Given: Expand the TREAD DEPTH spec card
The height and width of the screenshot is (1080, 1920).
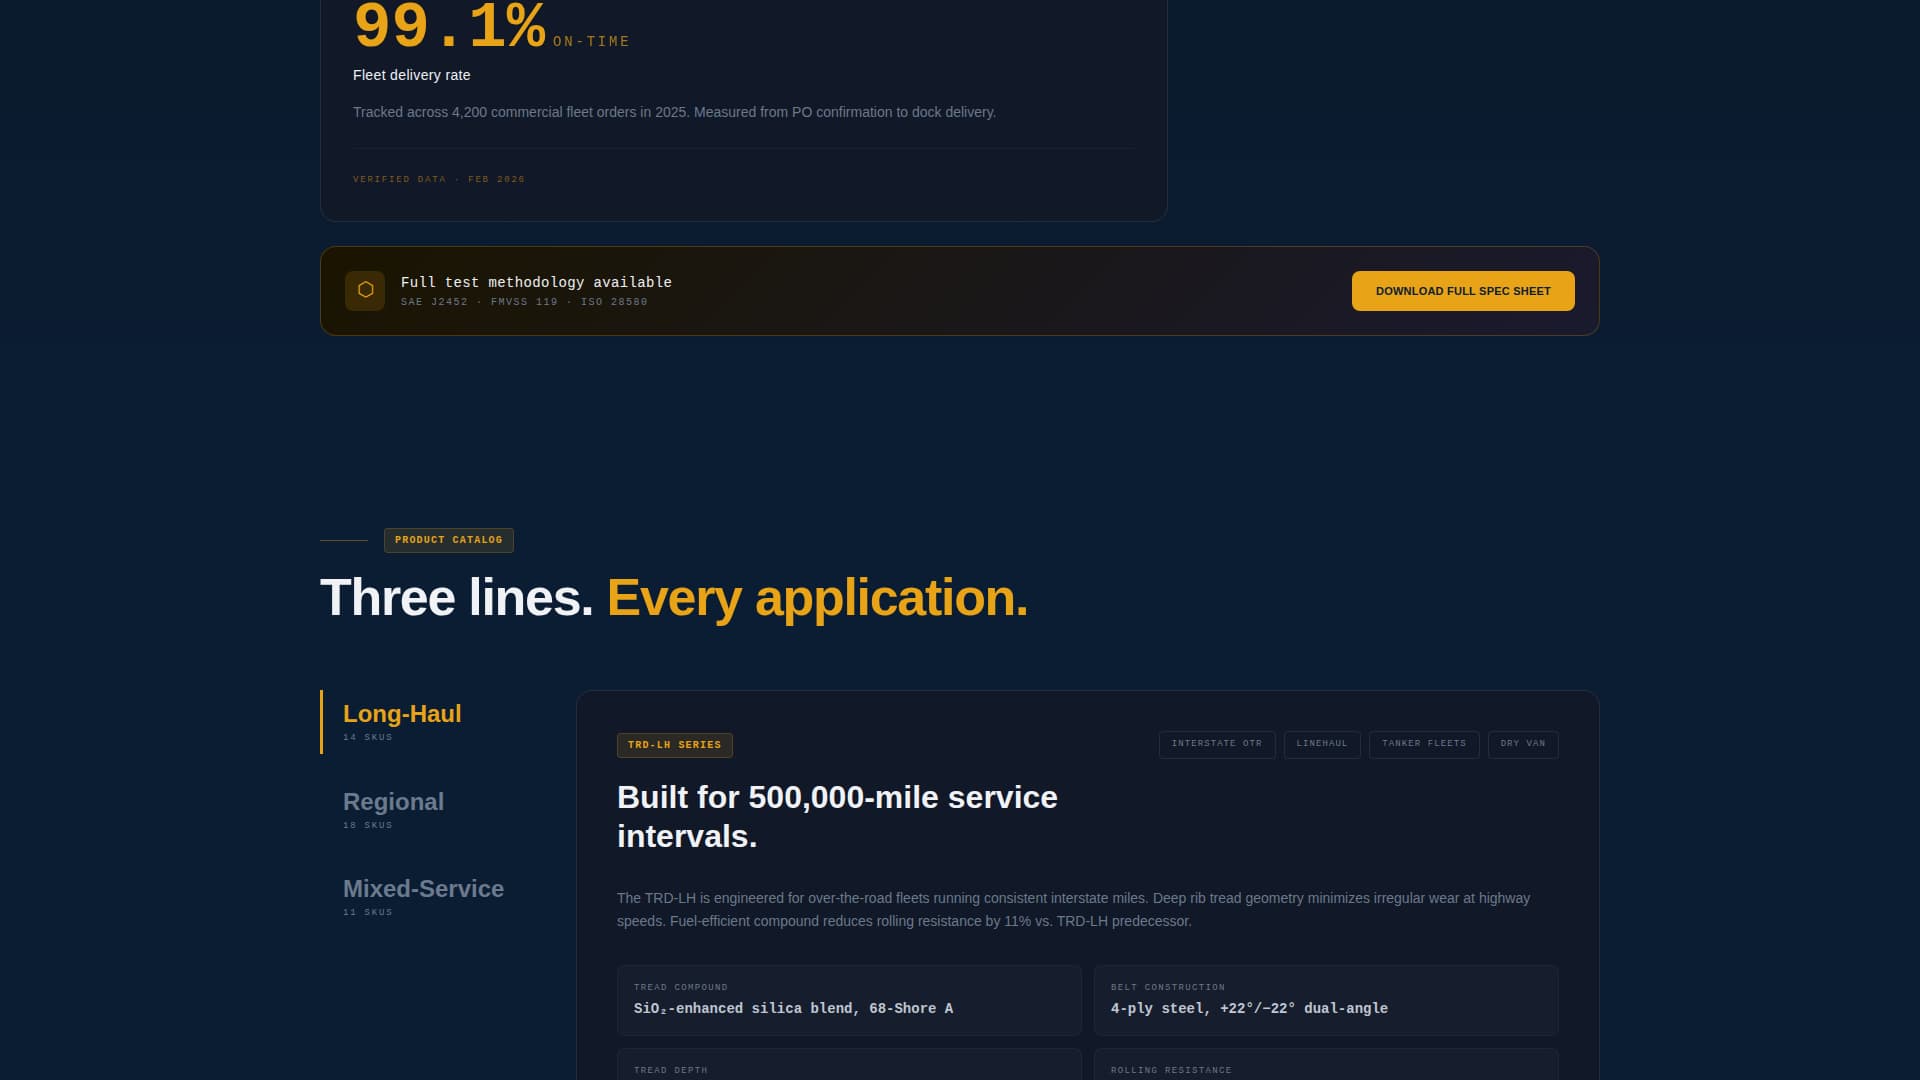Looking at the screenshot, I should [848, 1068].
